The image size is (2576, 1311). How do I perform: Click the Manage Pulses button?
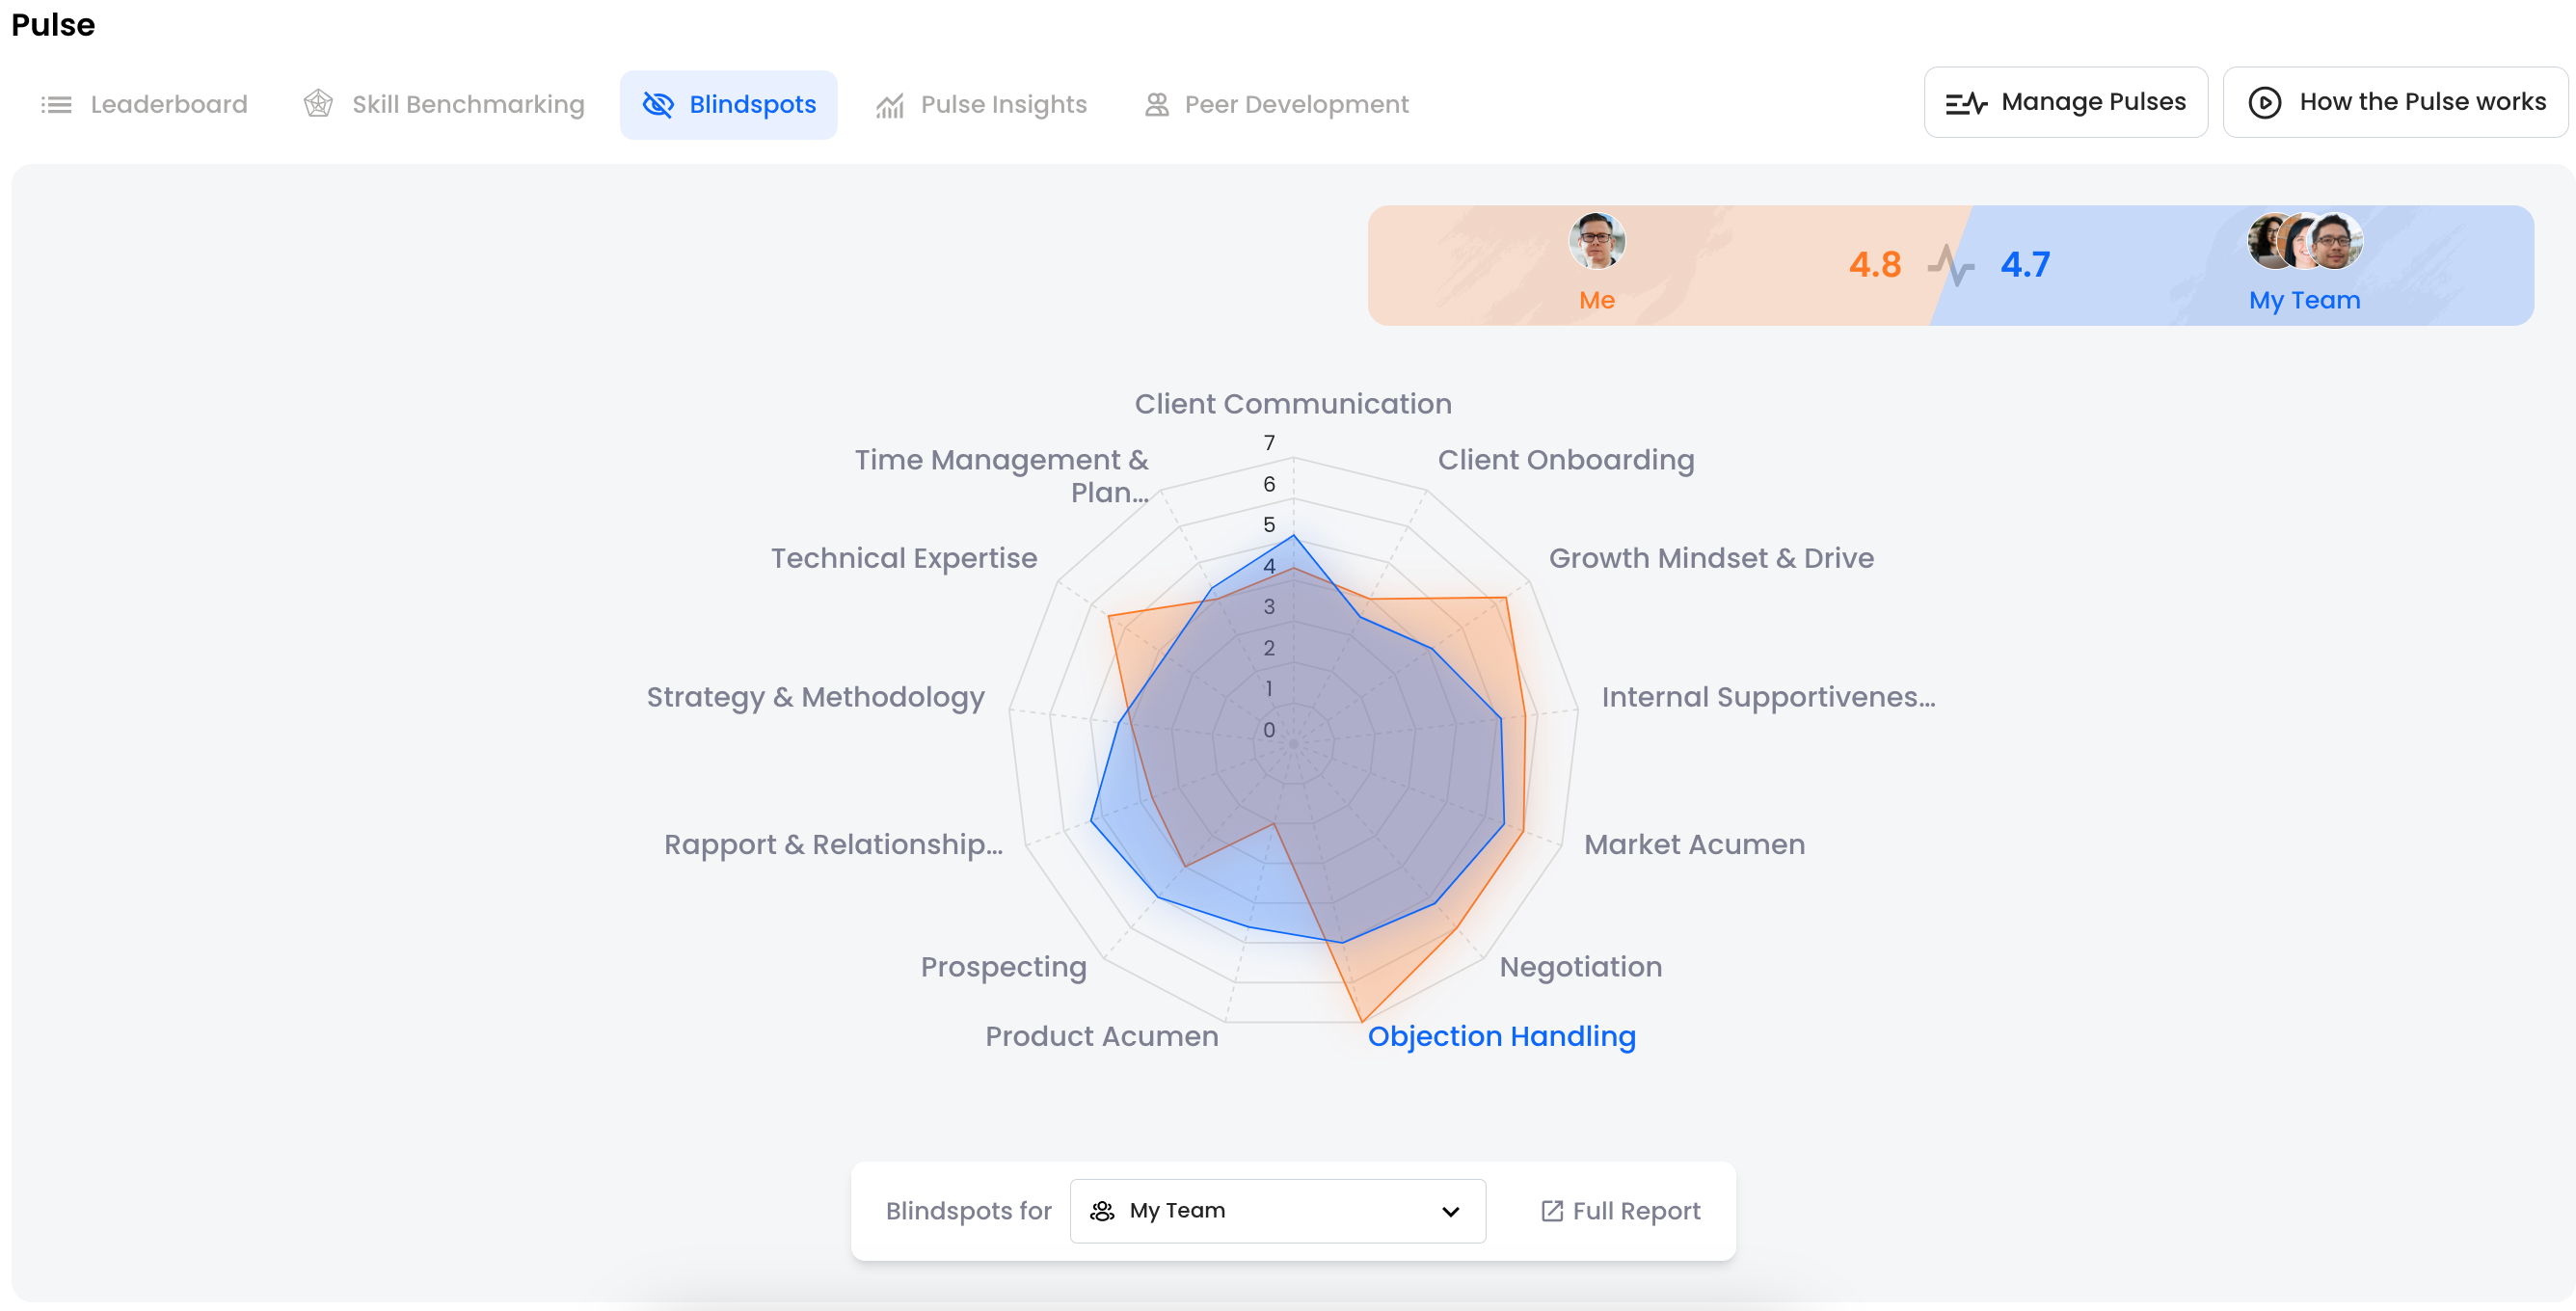click(2065, 102)
